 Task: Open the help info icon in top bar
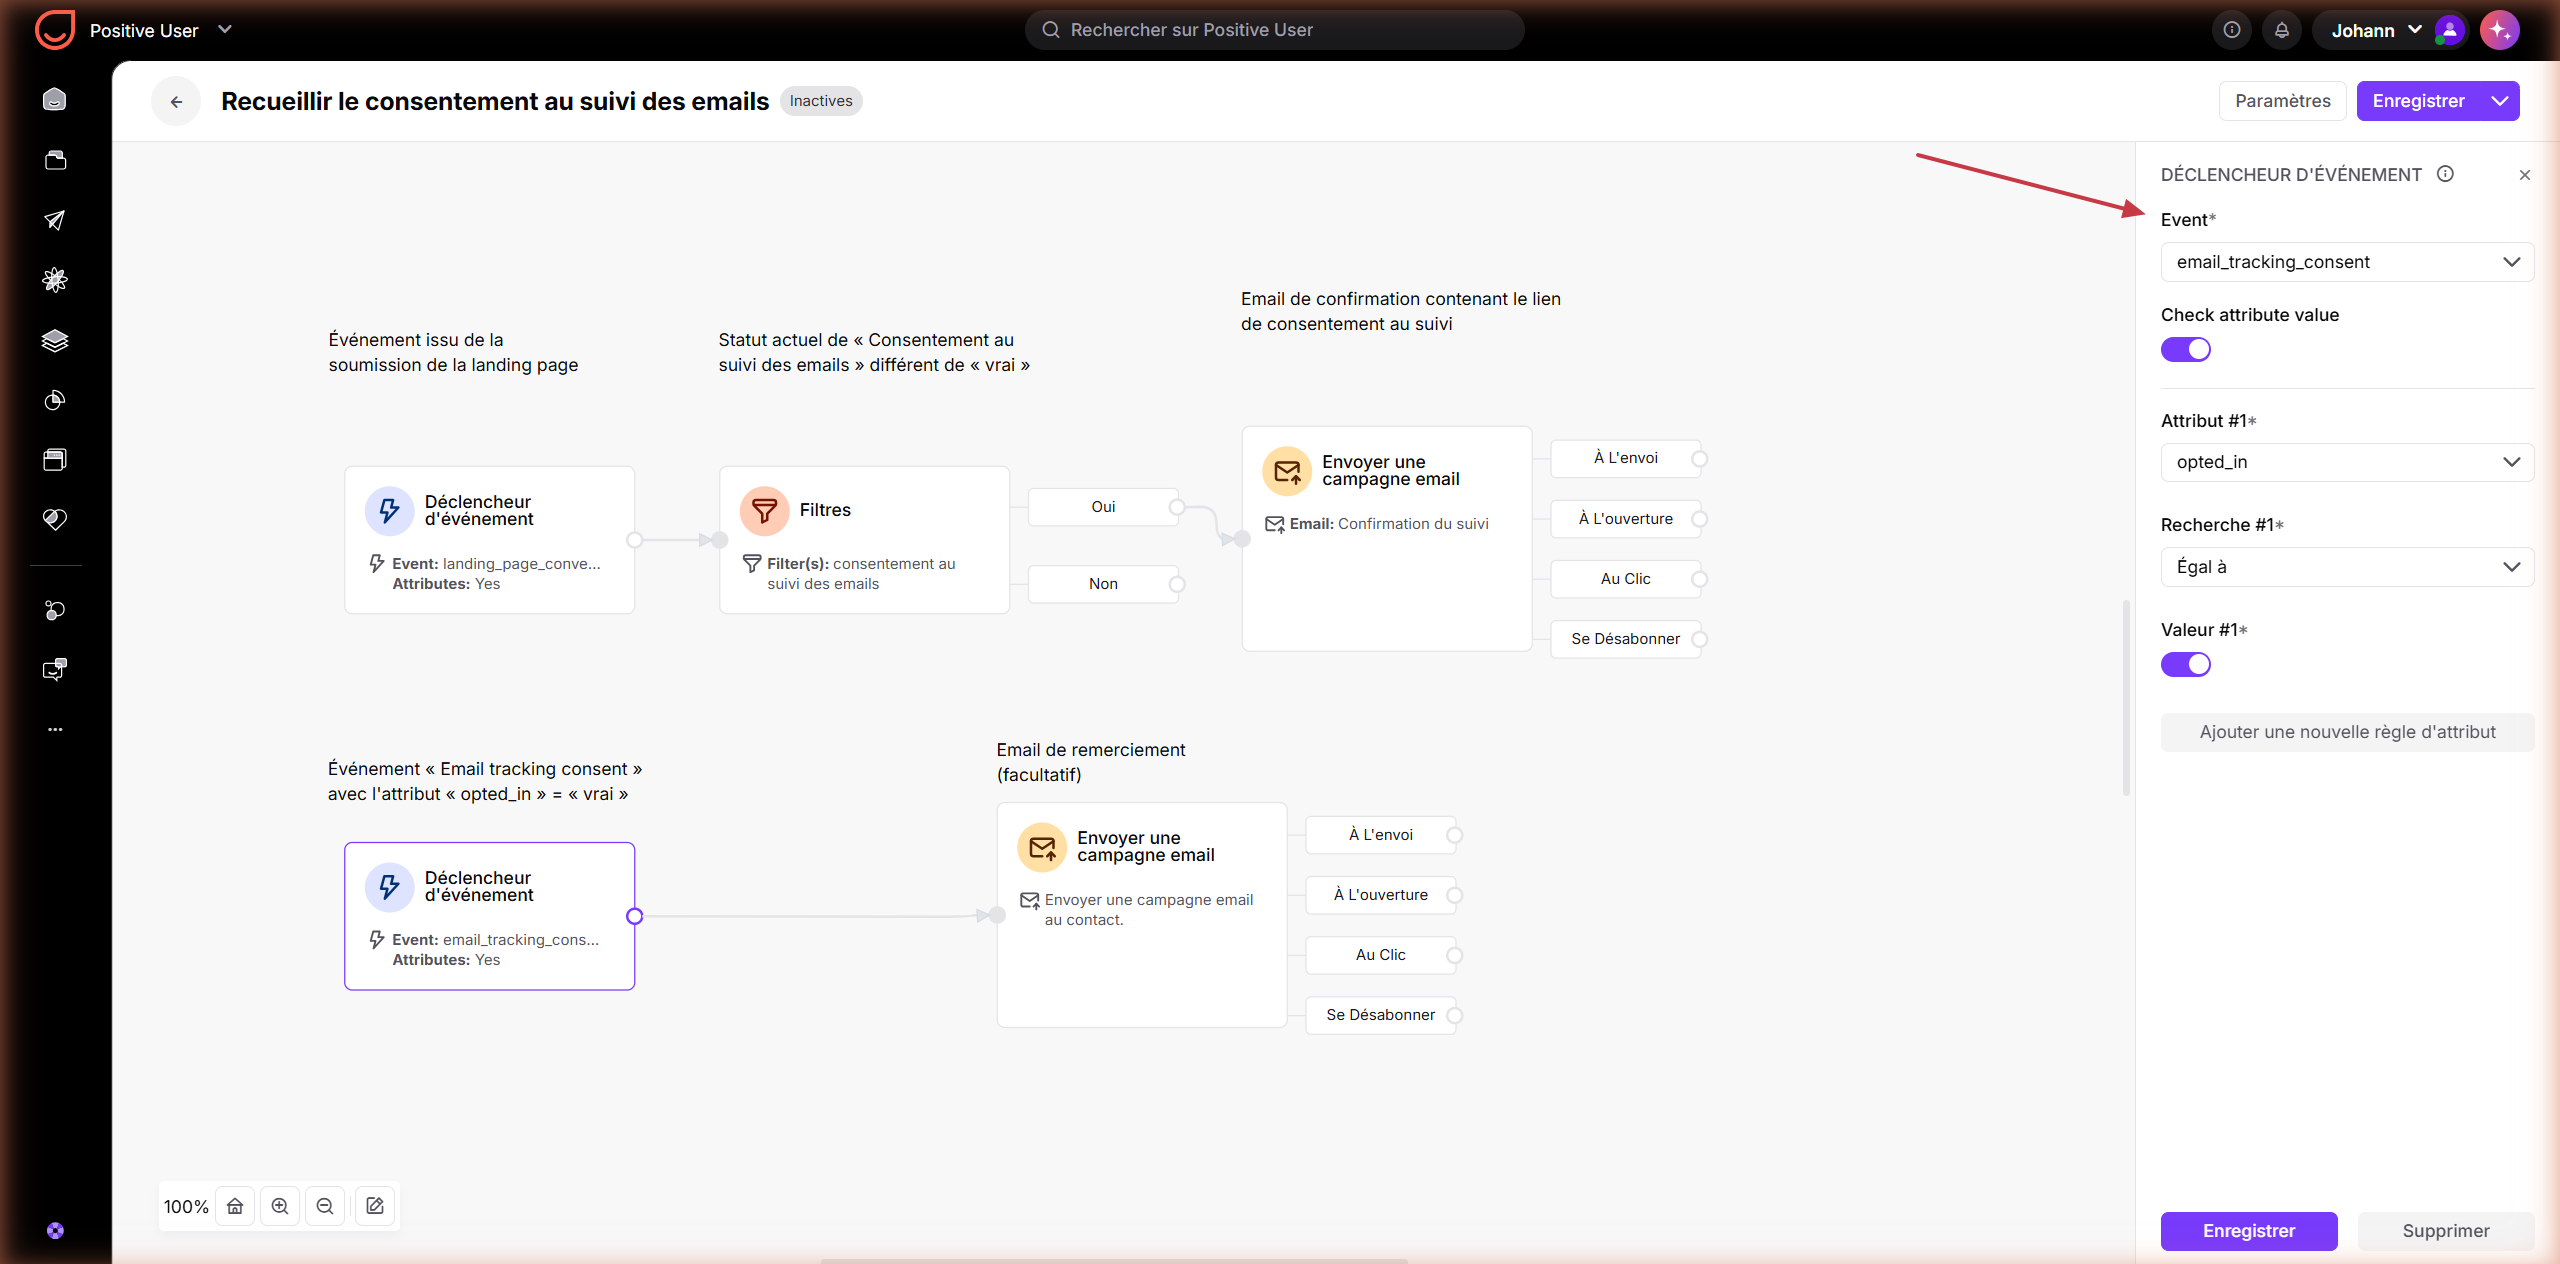click(x=2231, y=30)
